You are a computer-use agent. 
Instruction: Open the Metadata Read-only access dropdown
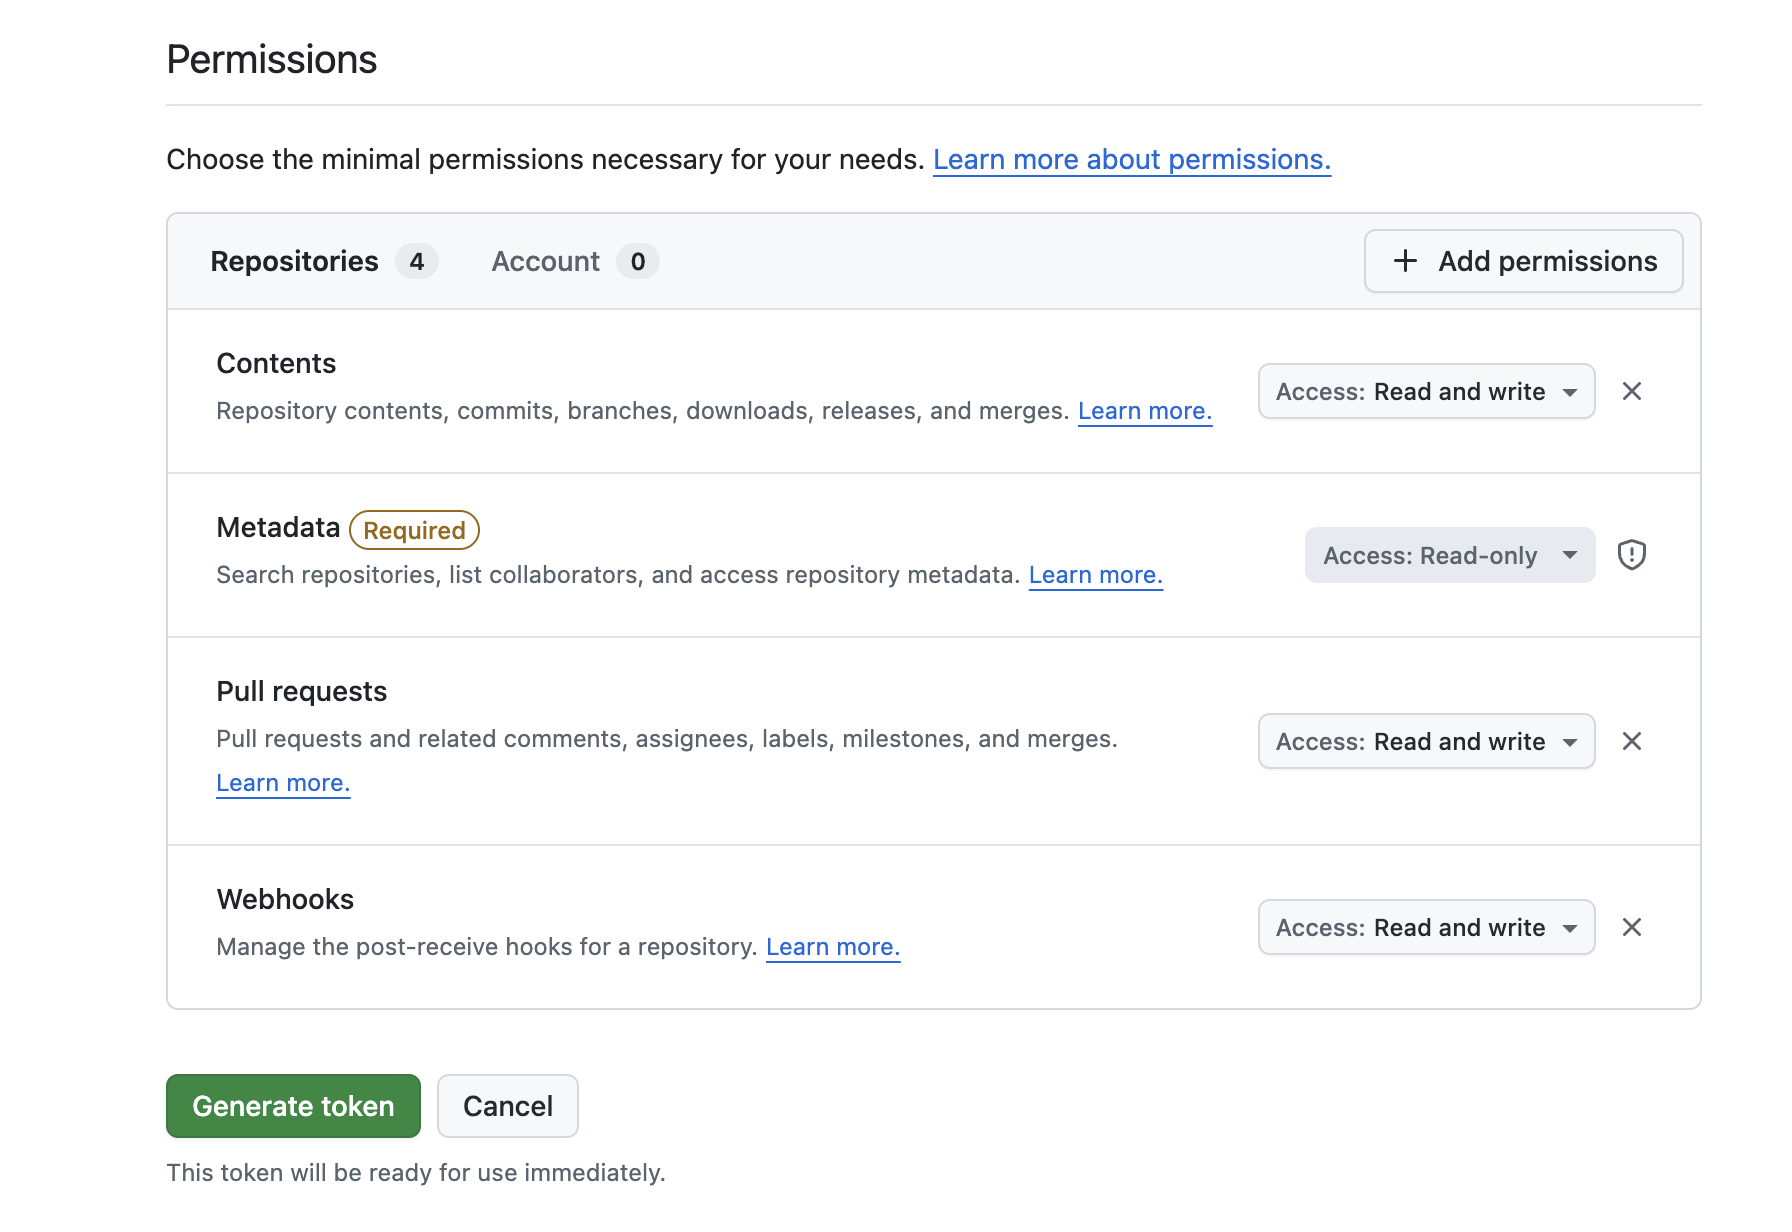[x=1448, y=555]
